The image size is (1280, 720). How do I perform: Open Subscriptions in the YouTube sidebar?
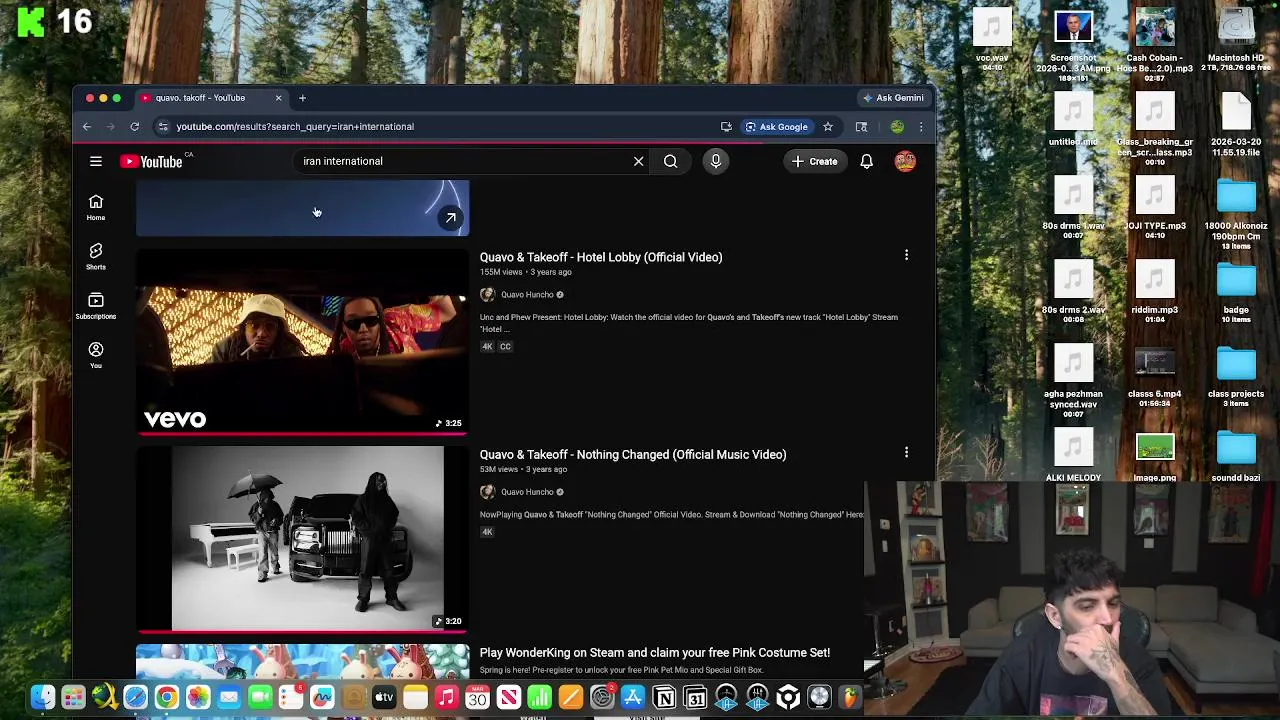click(x=96, y=306)
